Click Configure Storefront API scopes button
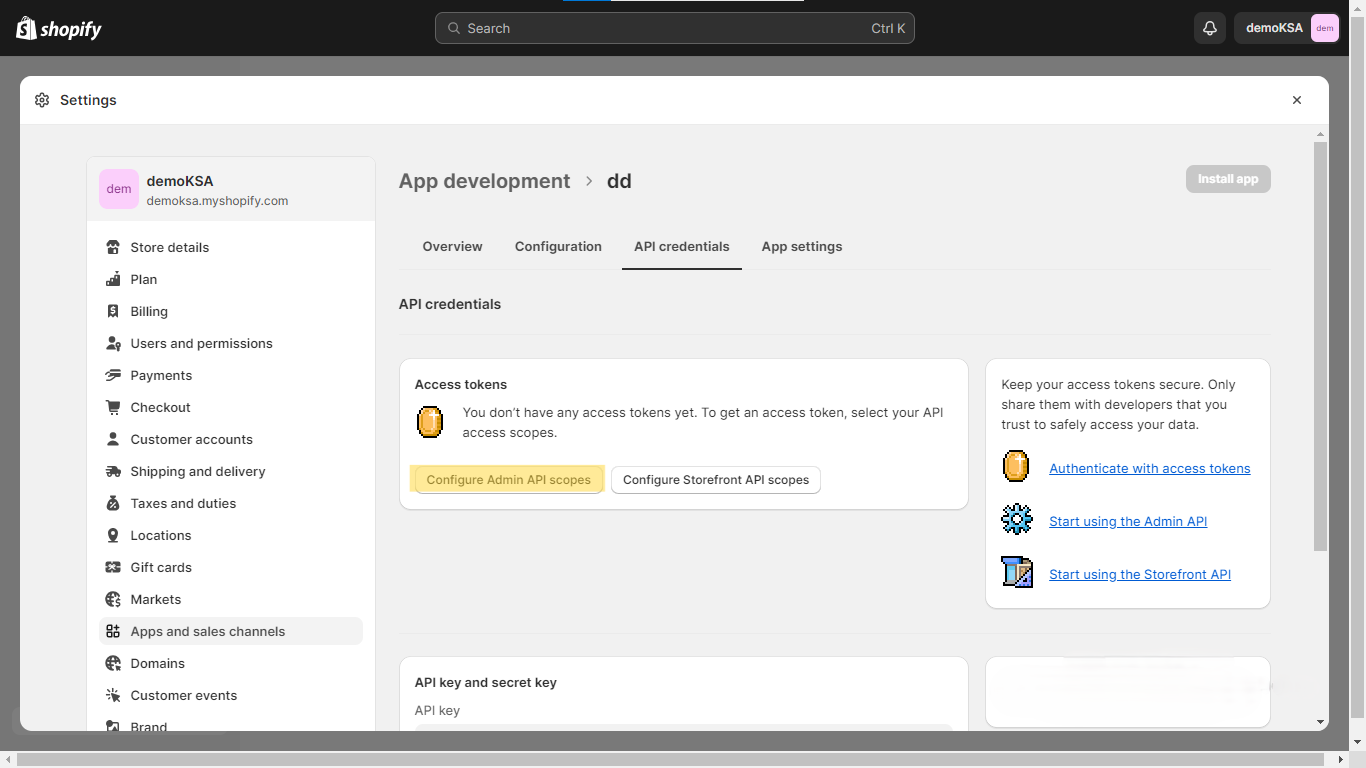Screen dimensions: 1366x768 [x=716, y=480]
